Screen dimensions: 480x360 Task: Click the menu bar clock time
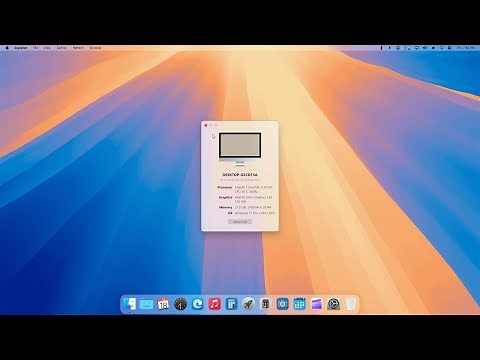point(466,48)
